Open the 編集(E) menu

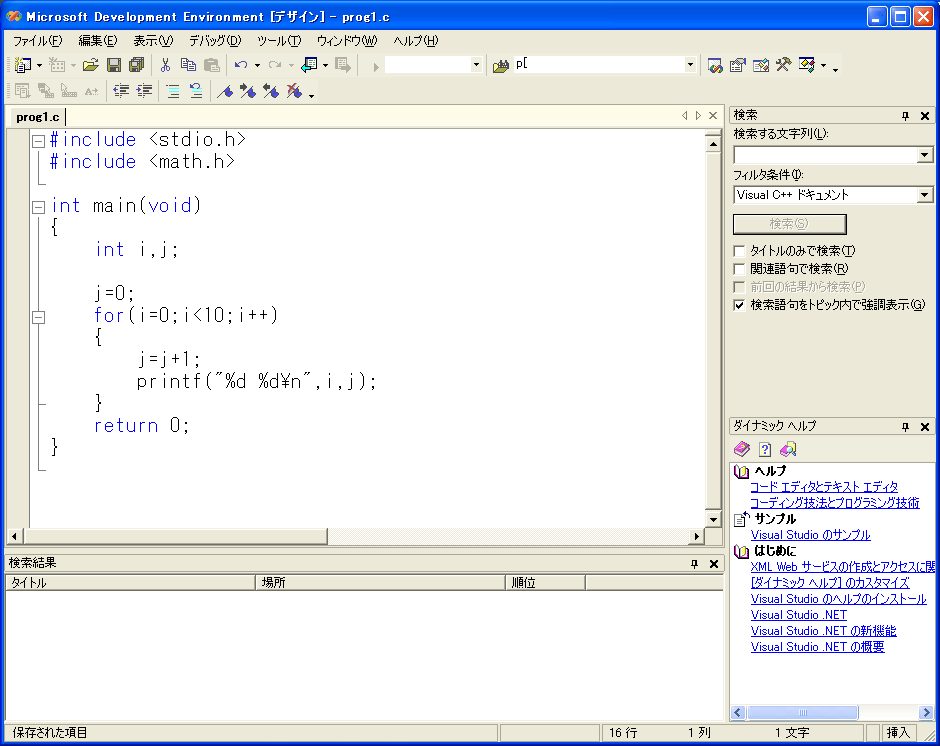click(98, 41)
